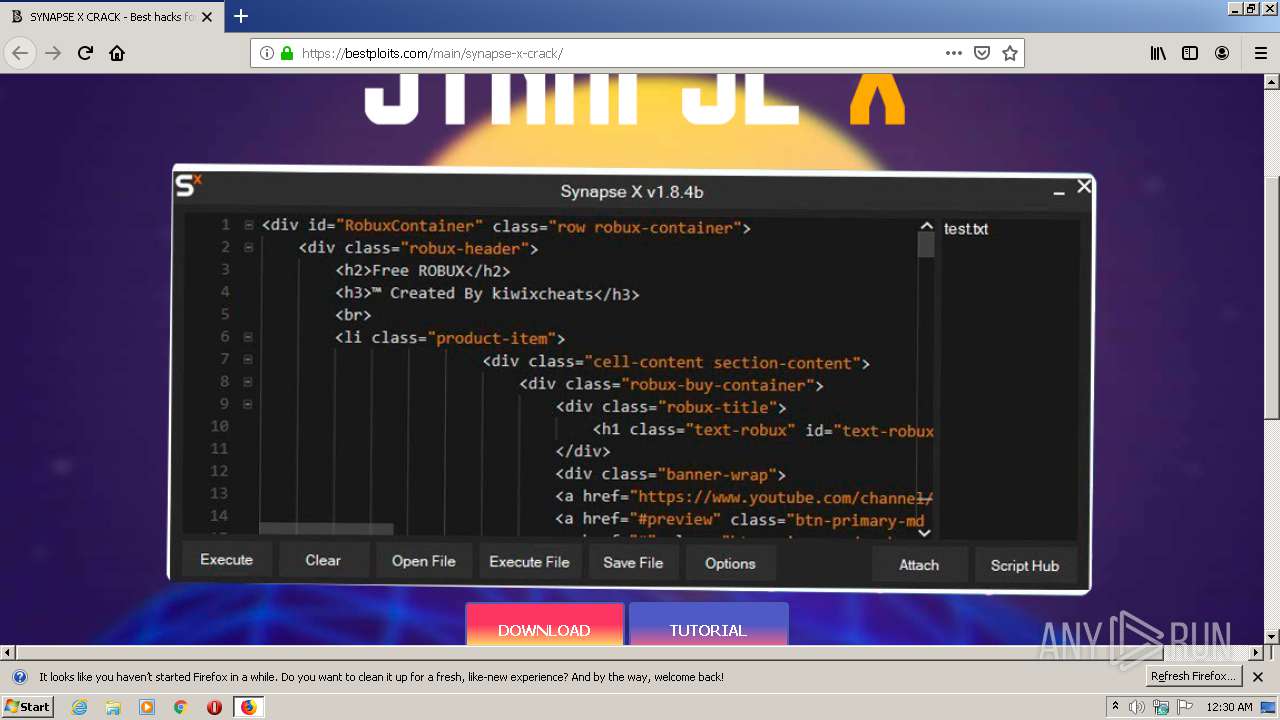Select test.txt in script list

pyautogui.click(x=966, y=229)
